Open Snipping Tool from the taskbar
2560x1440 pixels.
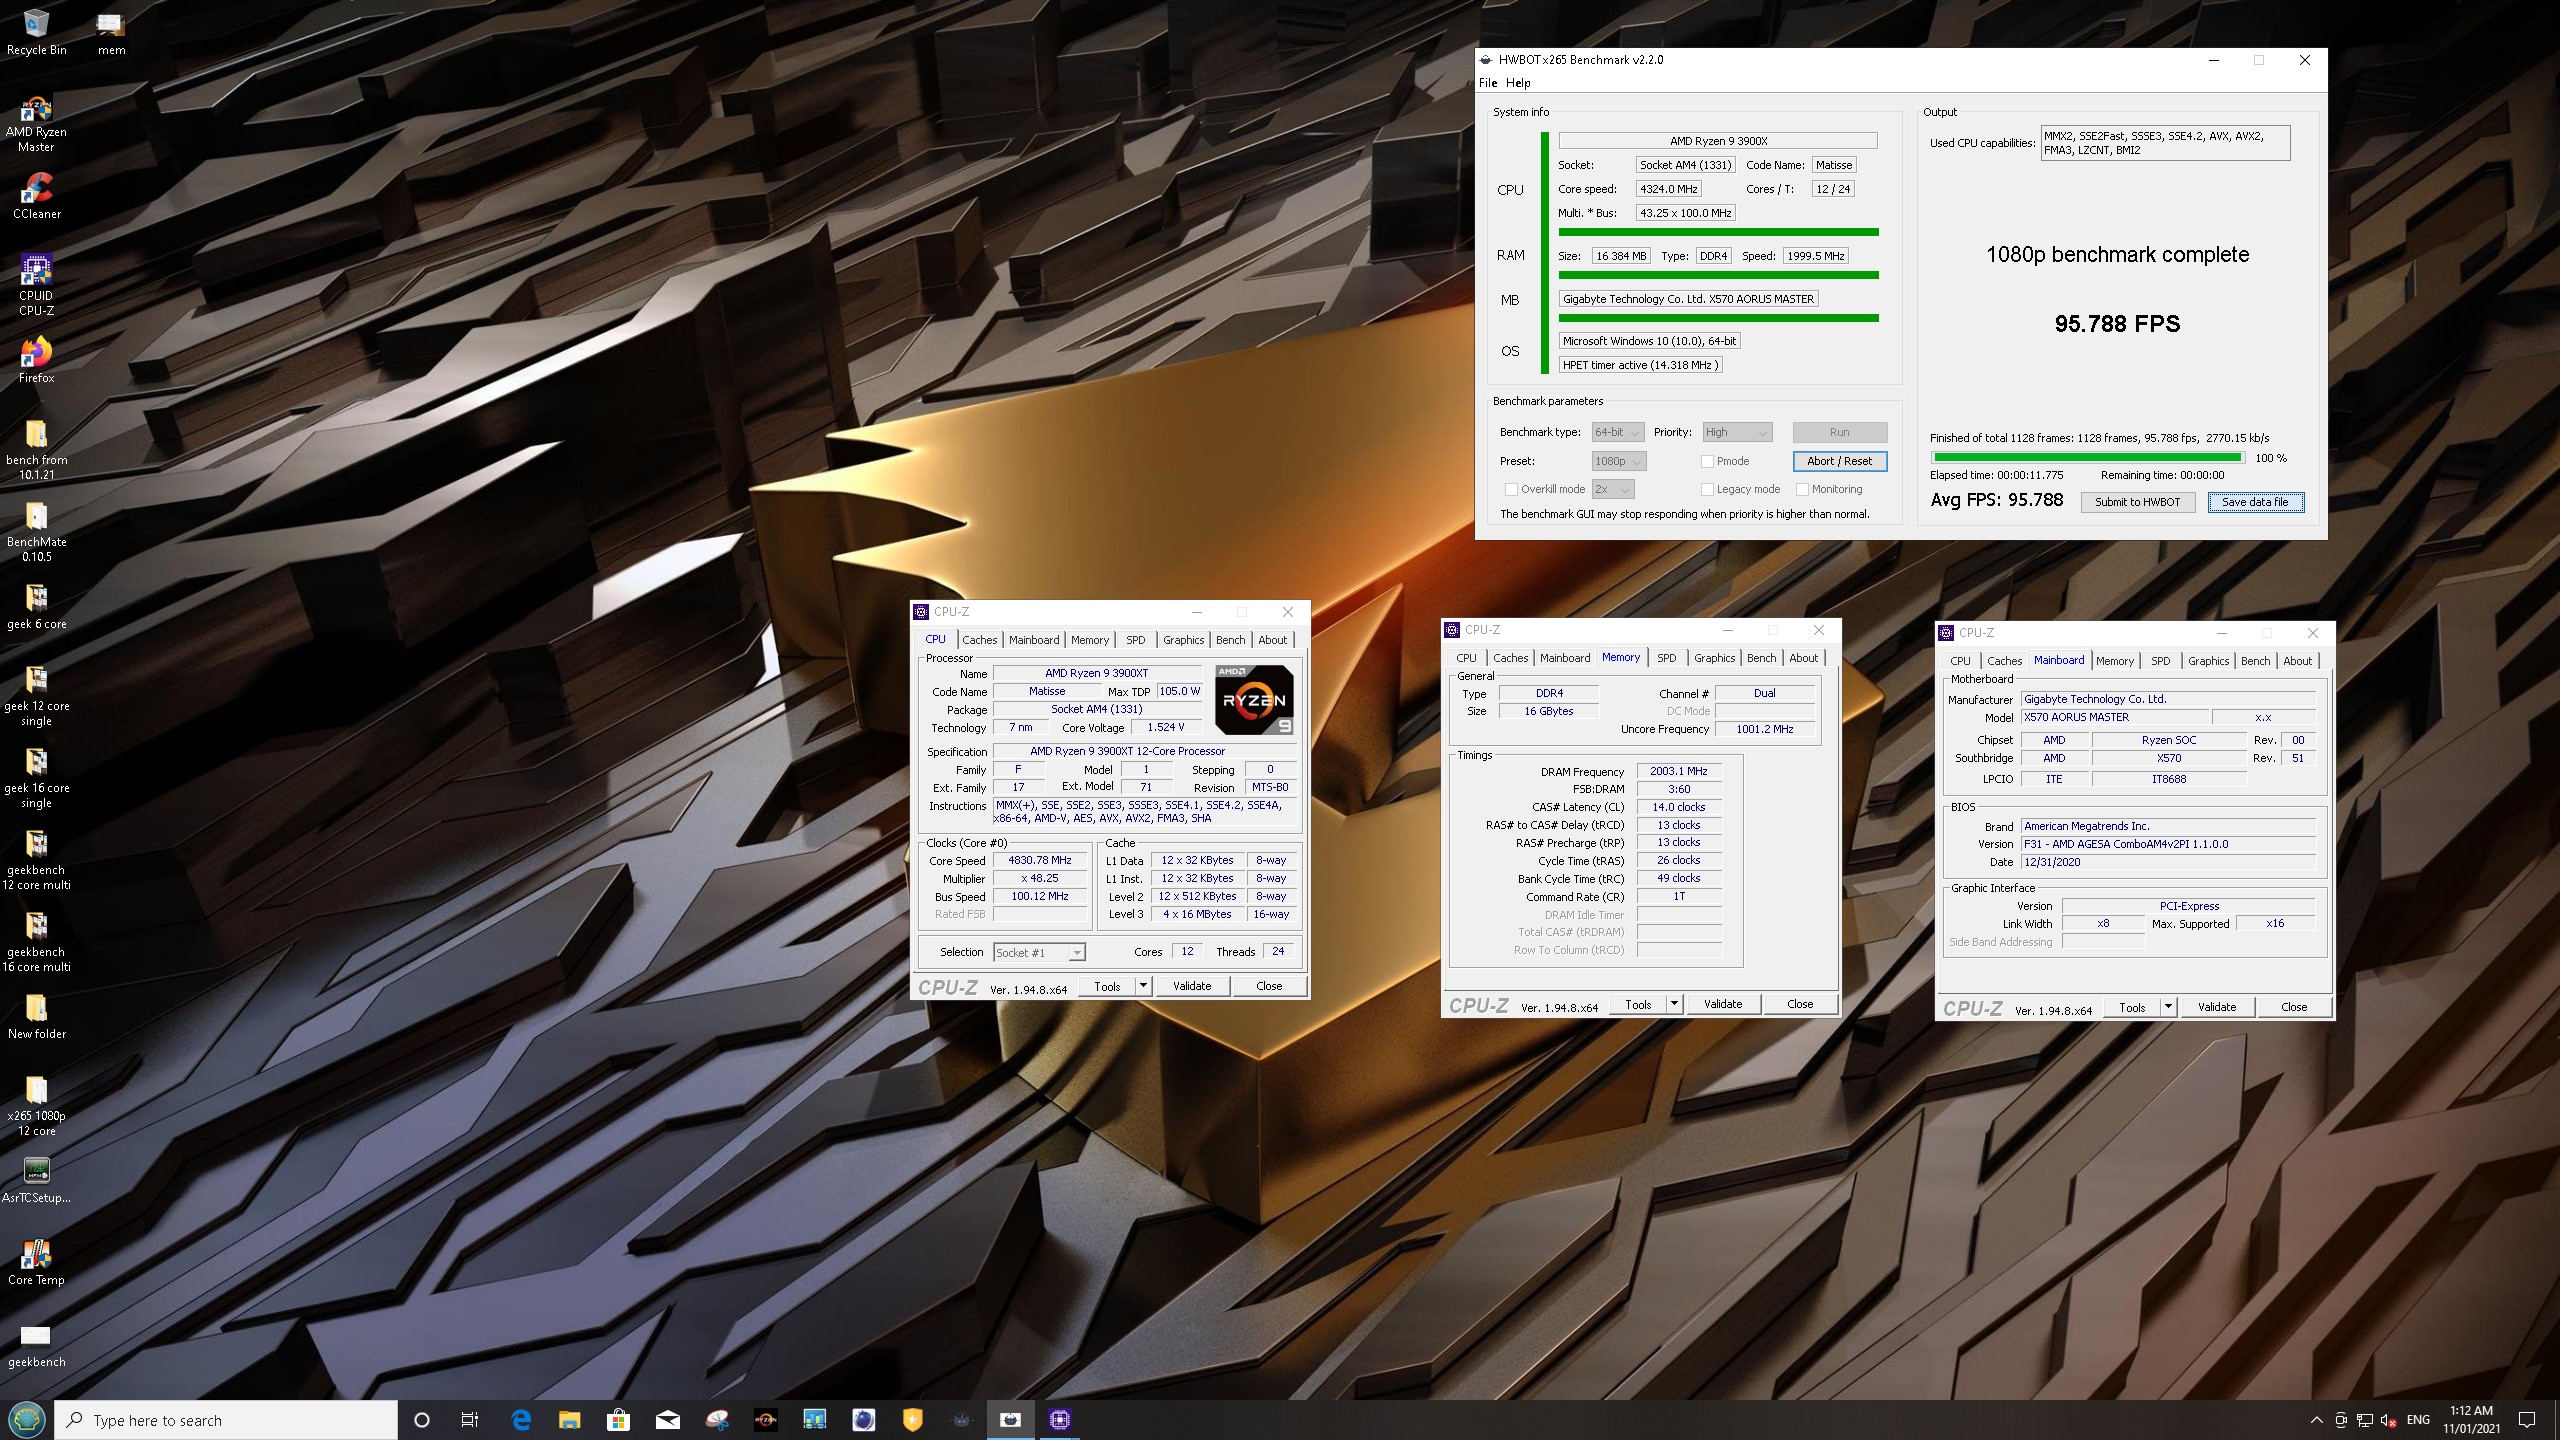[x=716, y=1419]
